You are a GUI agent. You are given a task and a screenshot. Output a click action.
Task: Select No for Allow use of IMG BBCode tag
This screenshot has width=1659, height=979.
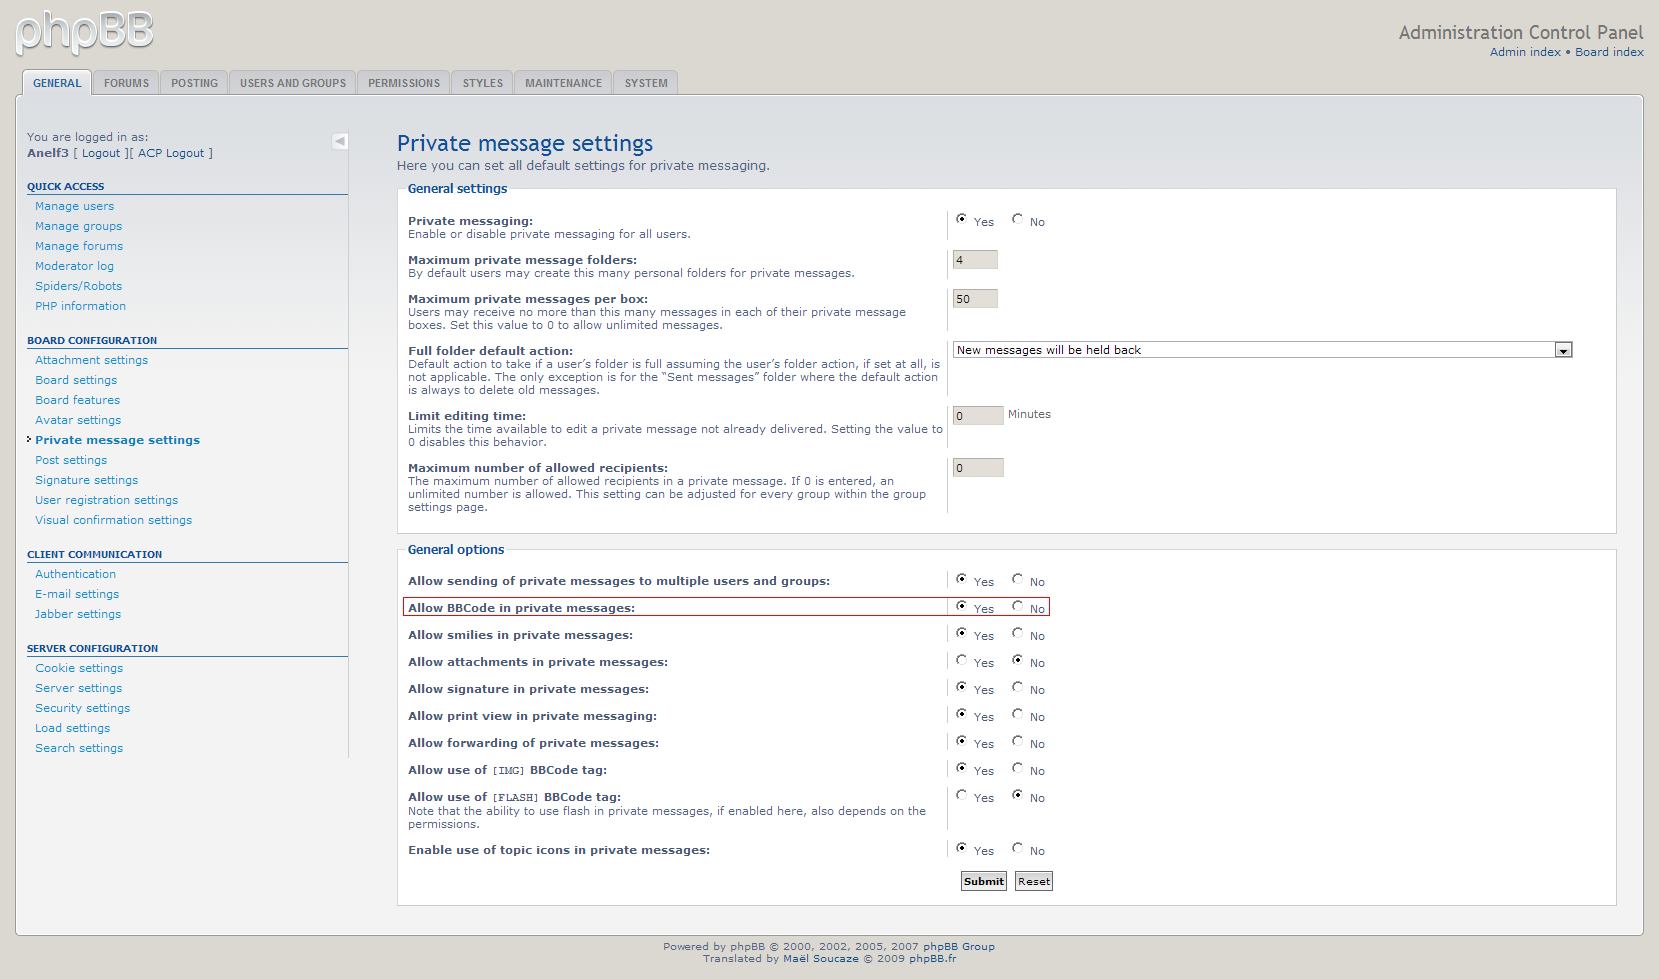[x=1017, y=768]
